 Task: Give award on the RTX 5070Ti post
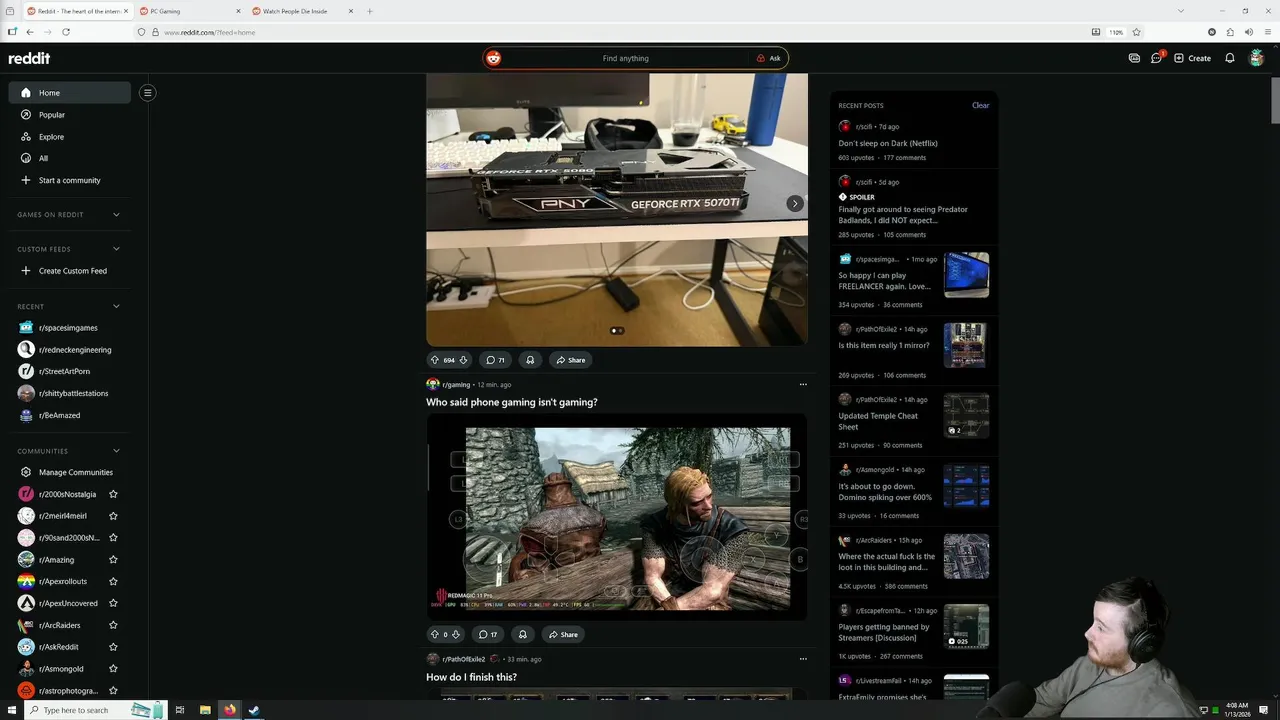[530, 360]
